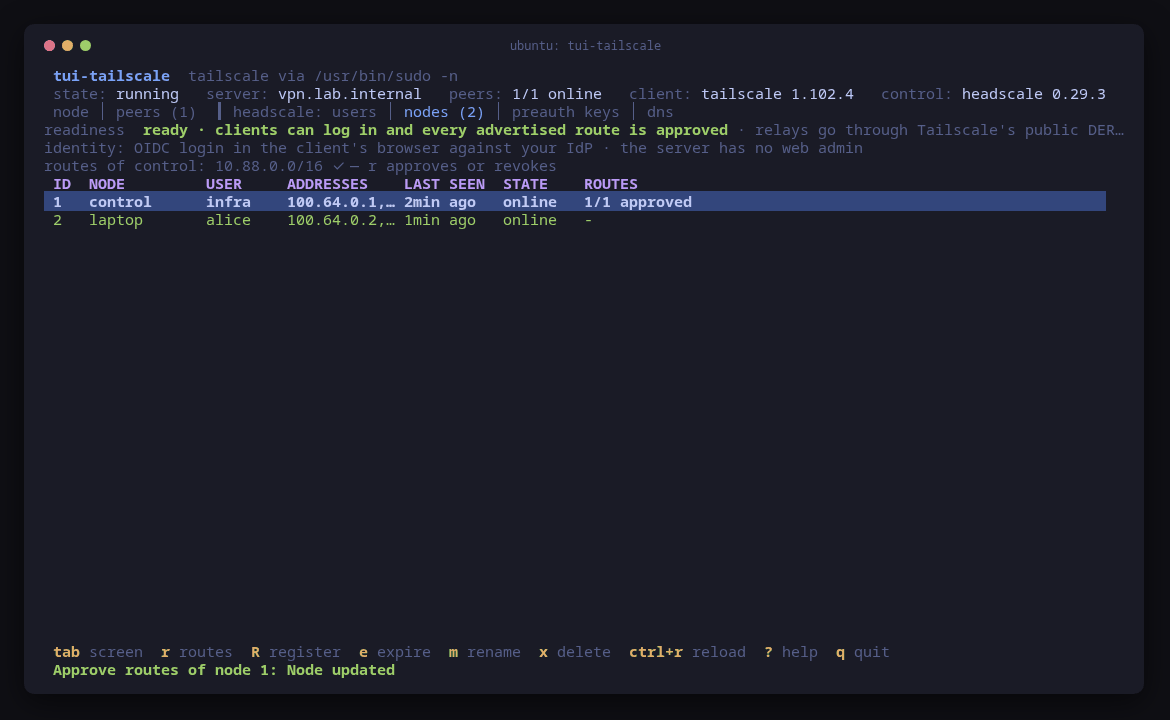Click the '1/1 approved' routes cell
This screenshot has width=1170, height=720.
[x=638, y=202]
